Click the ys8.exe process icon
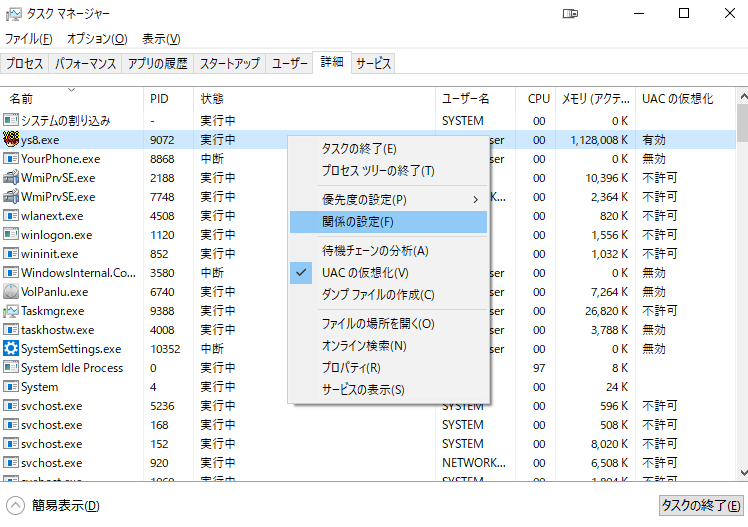The height and width of the screenshot is (527, 748). click(x=10, y=139)
